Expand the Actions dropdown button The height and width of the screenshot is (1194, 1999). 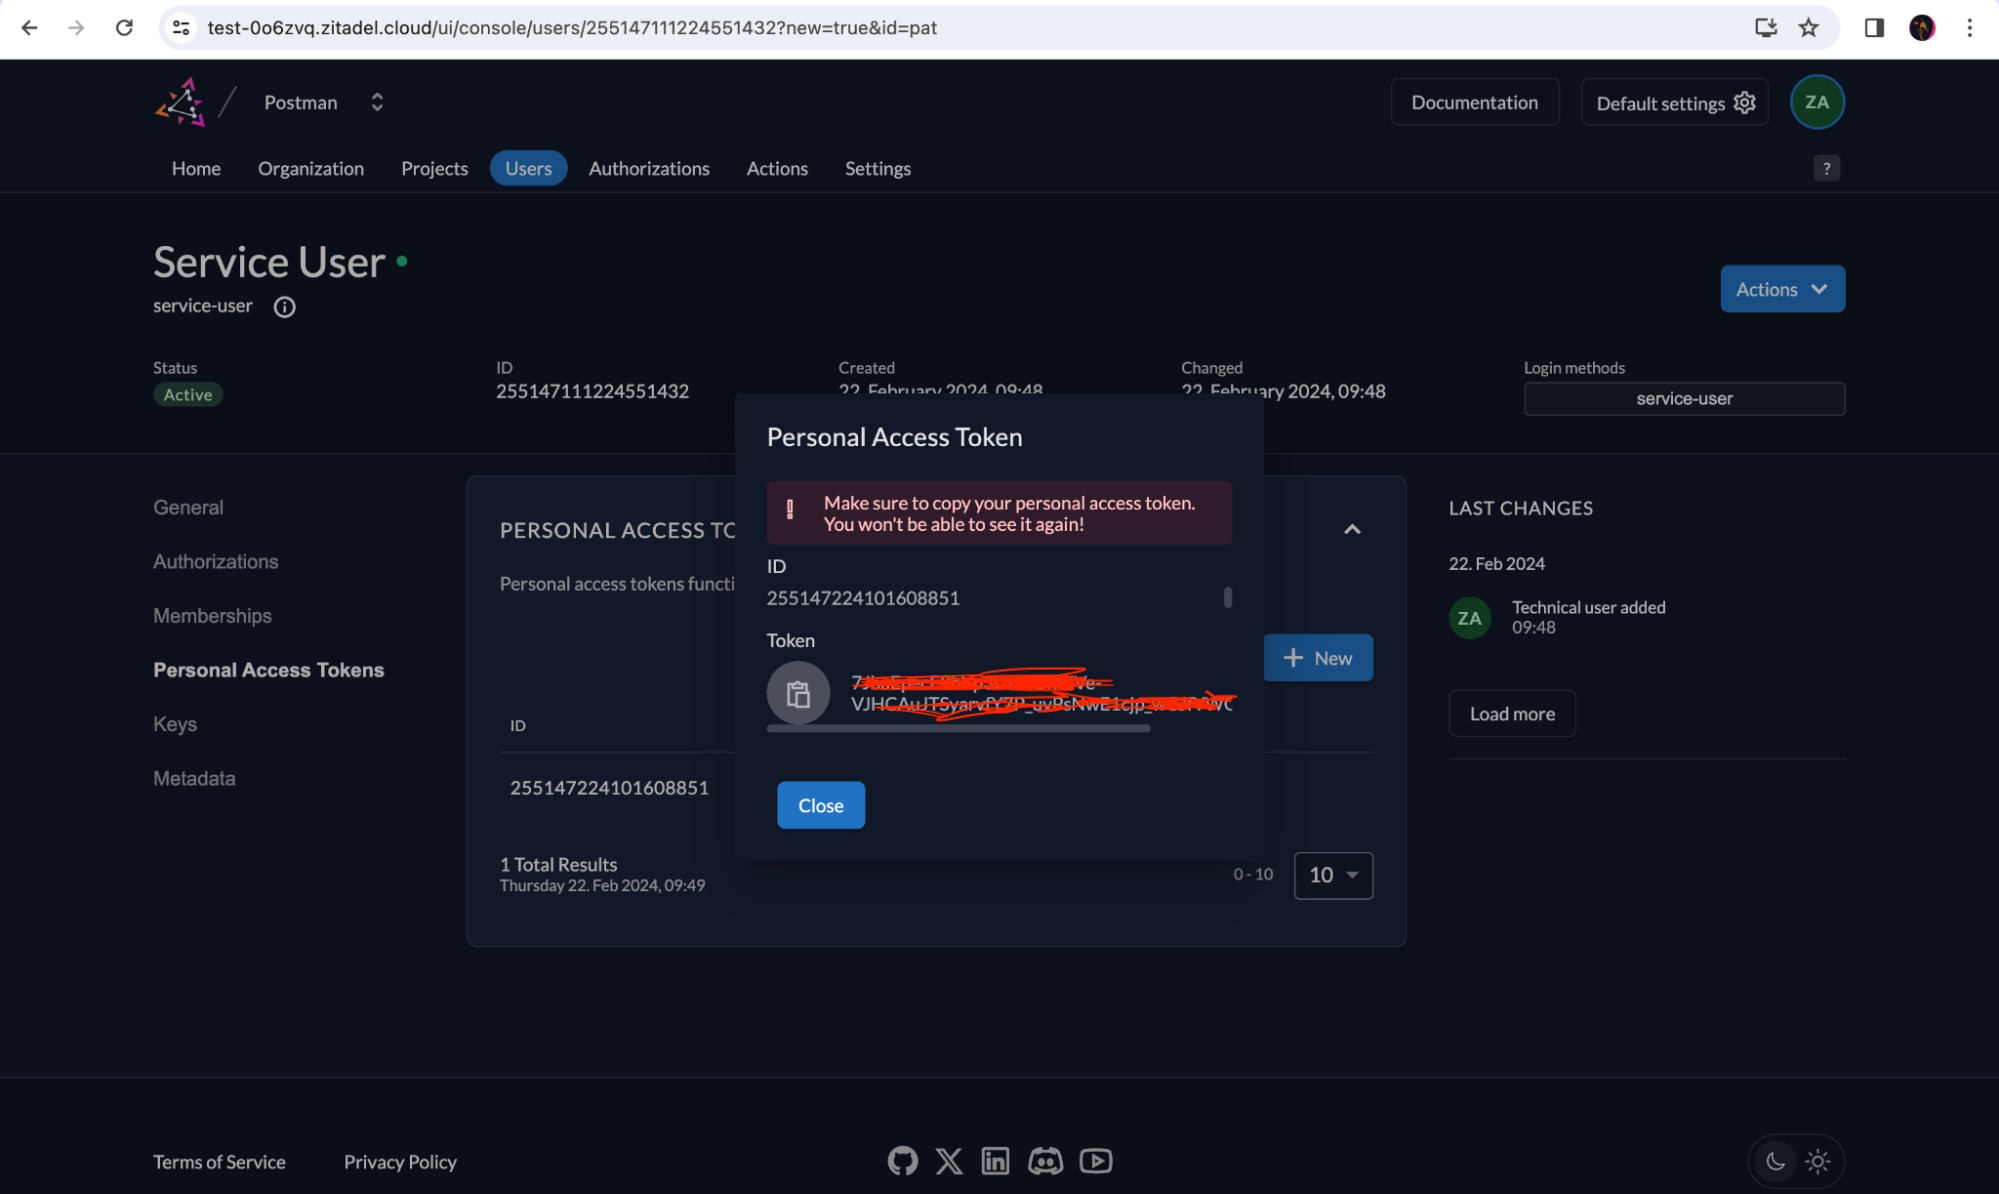click(1780, 287)
